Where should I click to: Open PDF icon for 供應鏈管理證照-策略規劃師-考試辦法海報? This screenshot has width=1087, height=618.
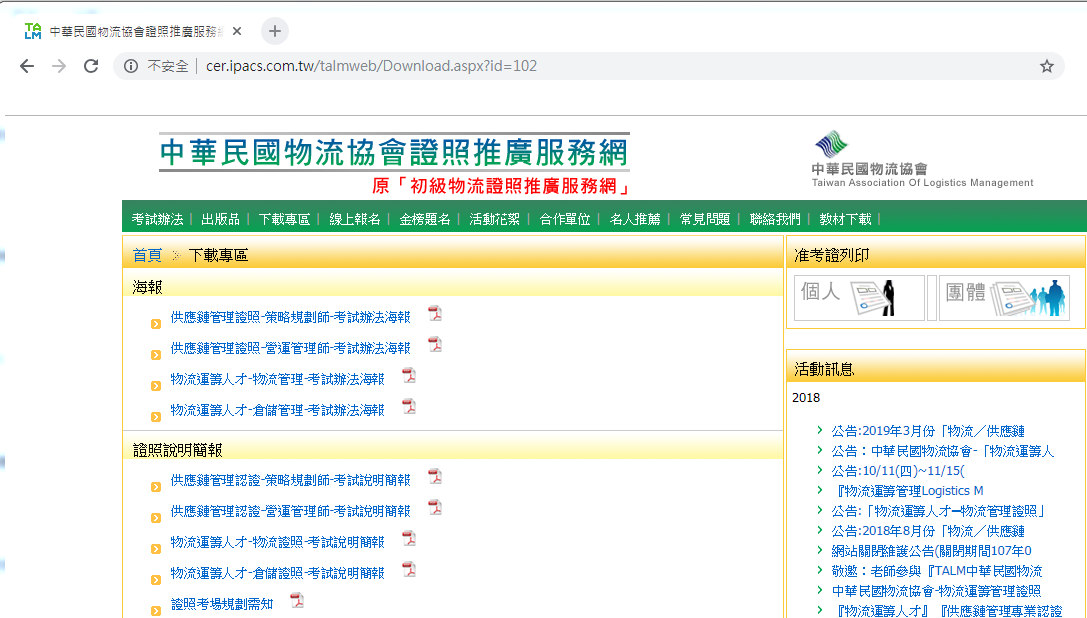[435, 314]
